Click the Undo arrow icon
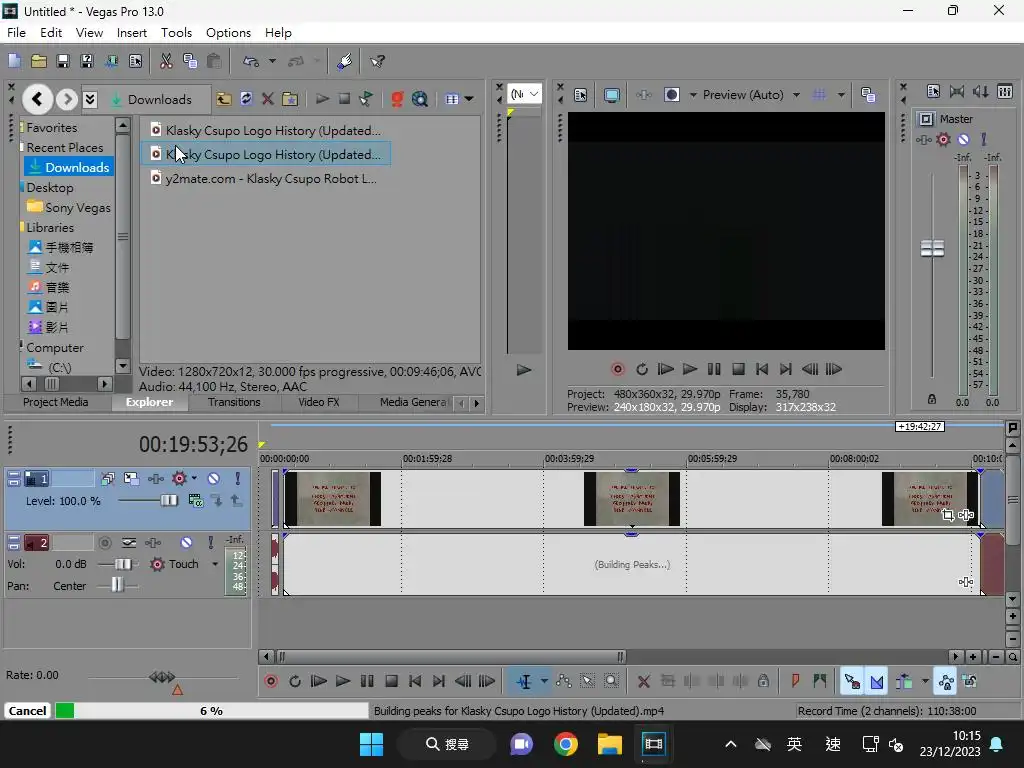 point(251,61)
